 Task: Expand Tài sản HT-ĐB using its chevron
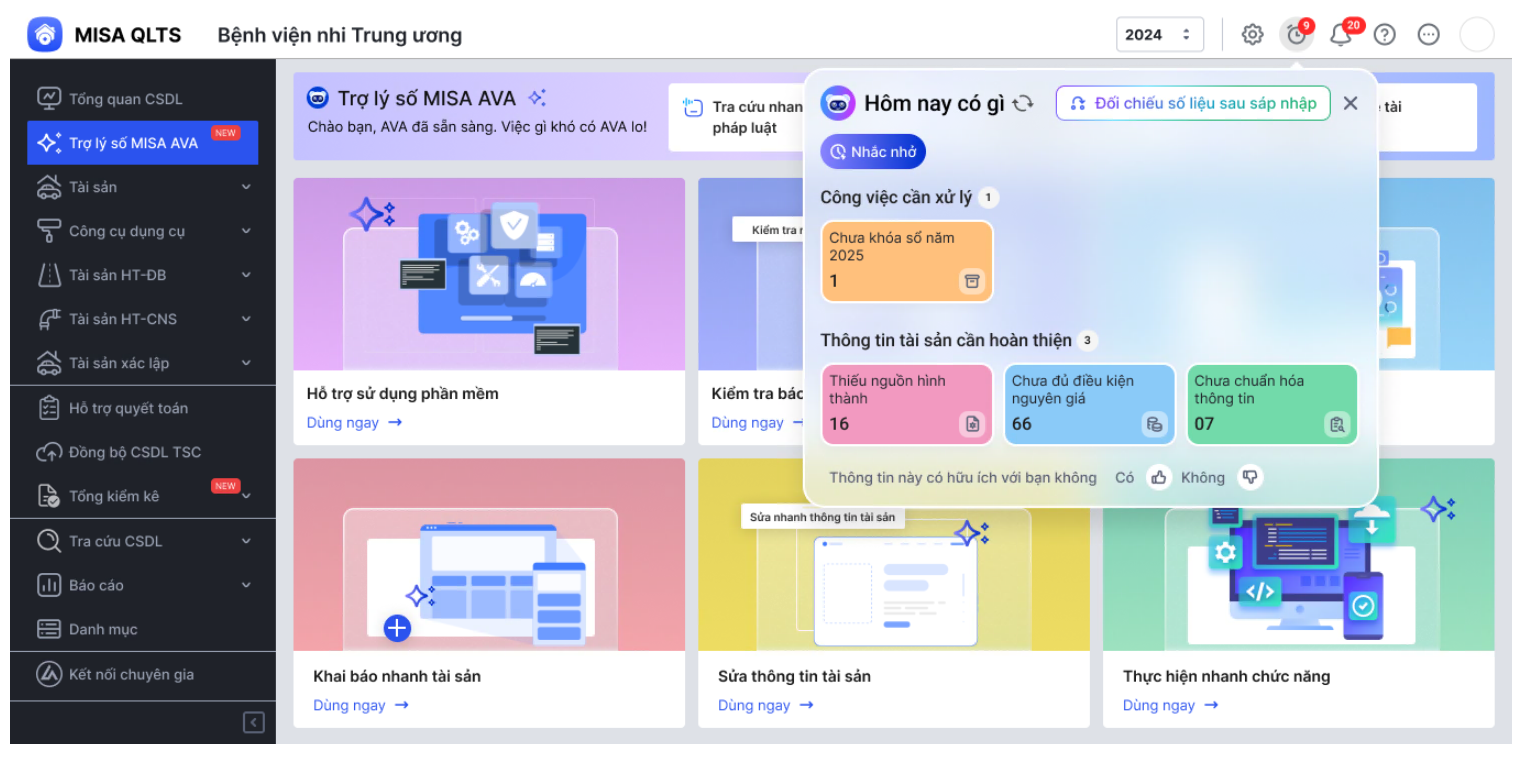(x=246, y=275)
